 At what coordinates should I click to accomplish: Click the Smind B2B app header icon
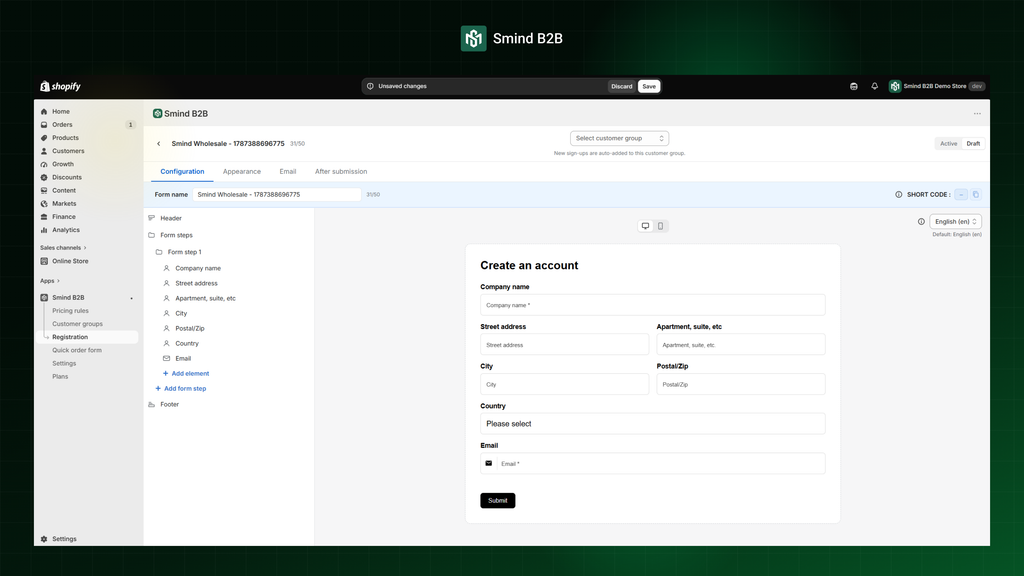[x=157, y=114]
